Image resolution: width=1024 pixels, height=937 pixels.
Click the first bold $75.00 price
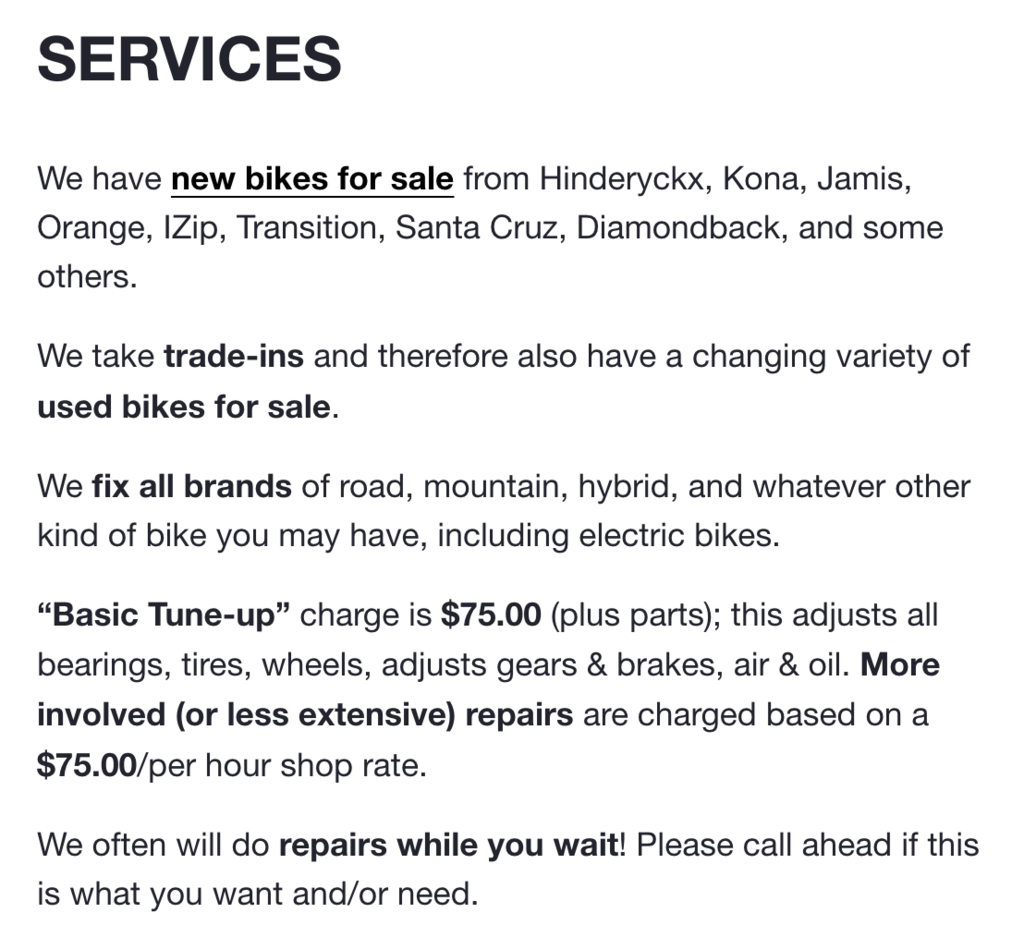[491, 614]
